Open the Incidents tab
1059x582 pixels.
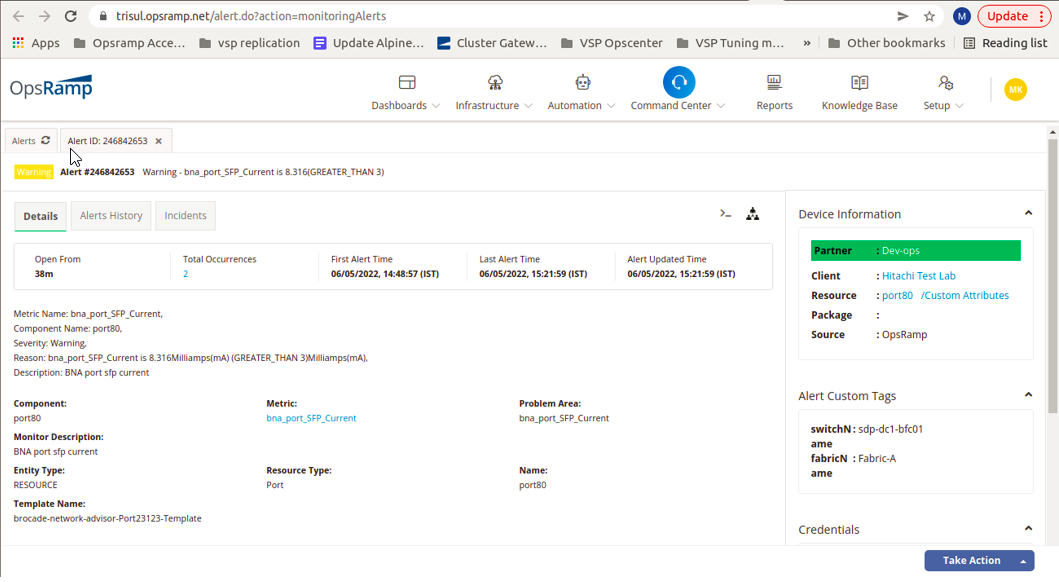point(185,215)
